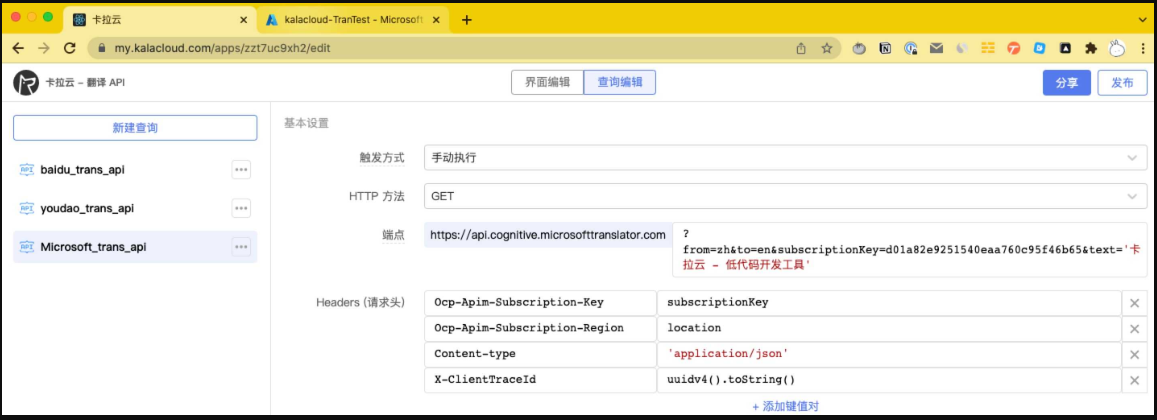Click the API icon beside baidu_trans_api

pyautogui.click(x=27, y=170)
